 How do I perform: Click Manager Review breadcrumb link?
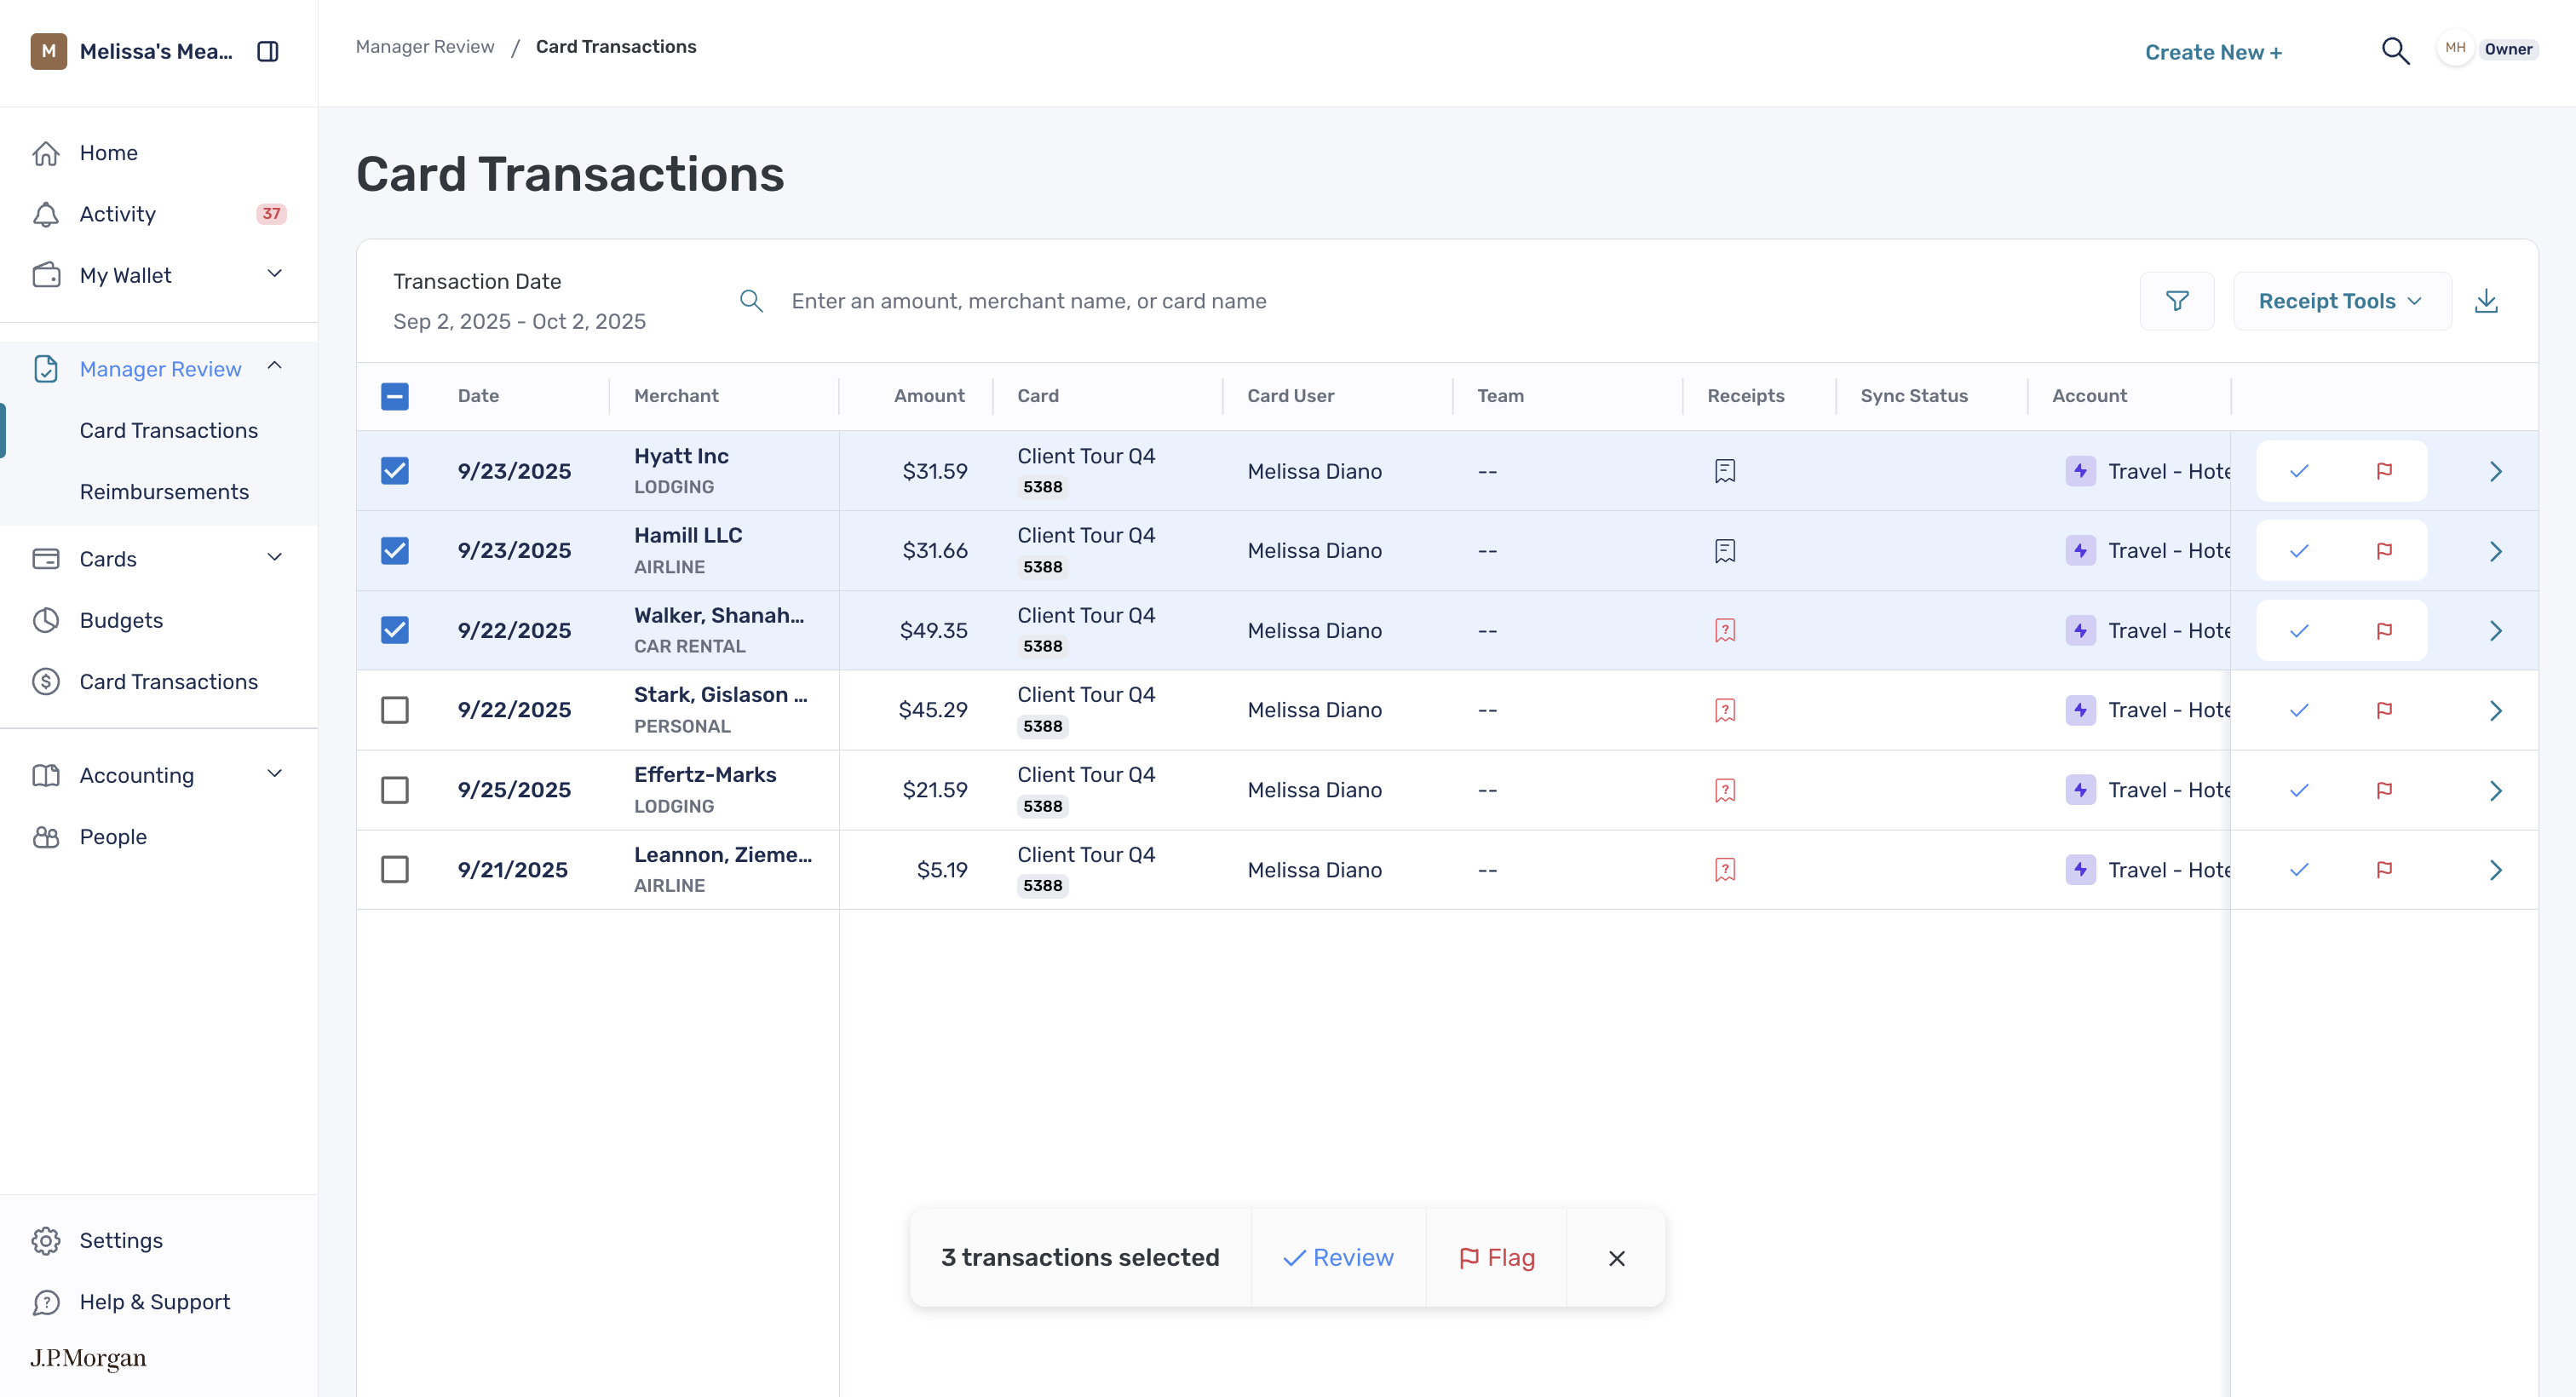point(425,47)
